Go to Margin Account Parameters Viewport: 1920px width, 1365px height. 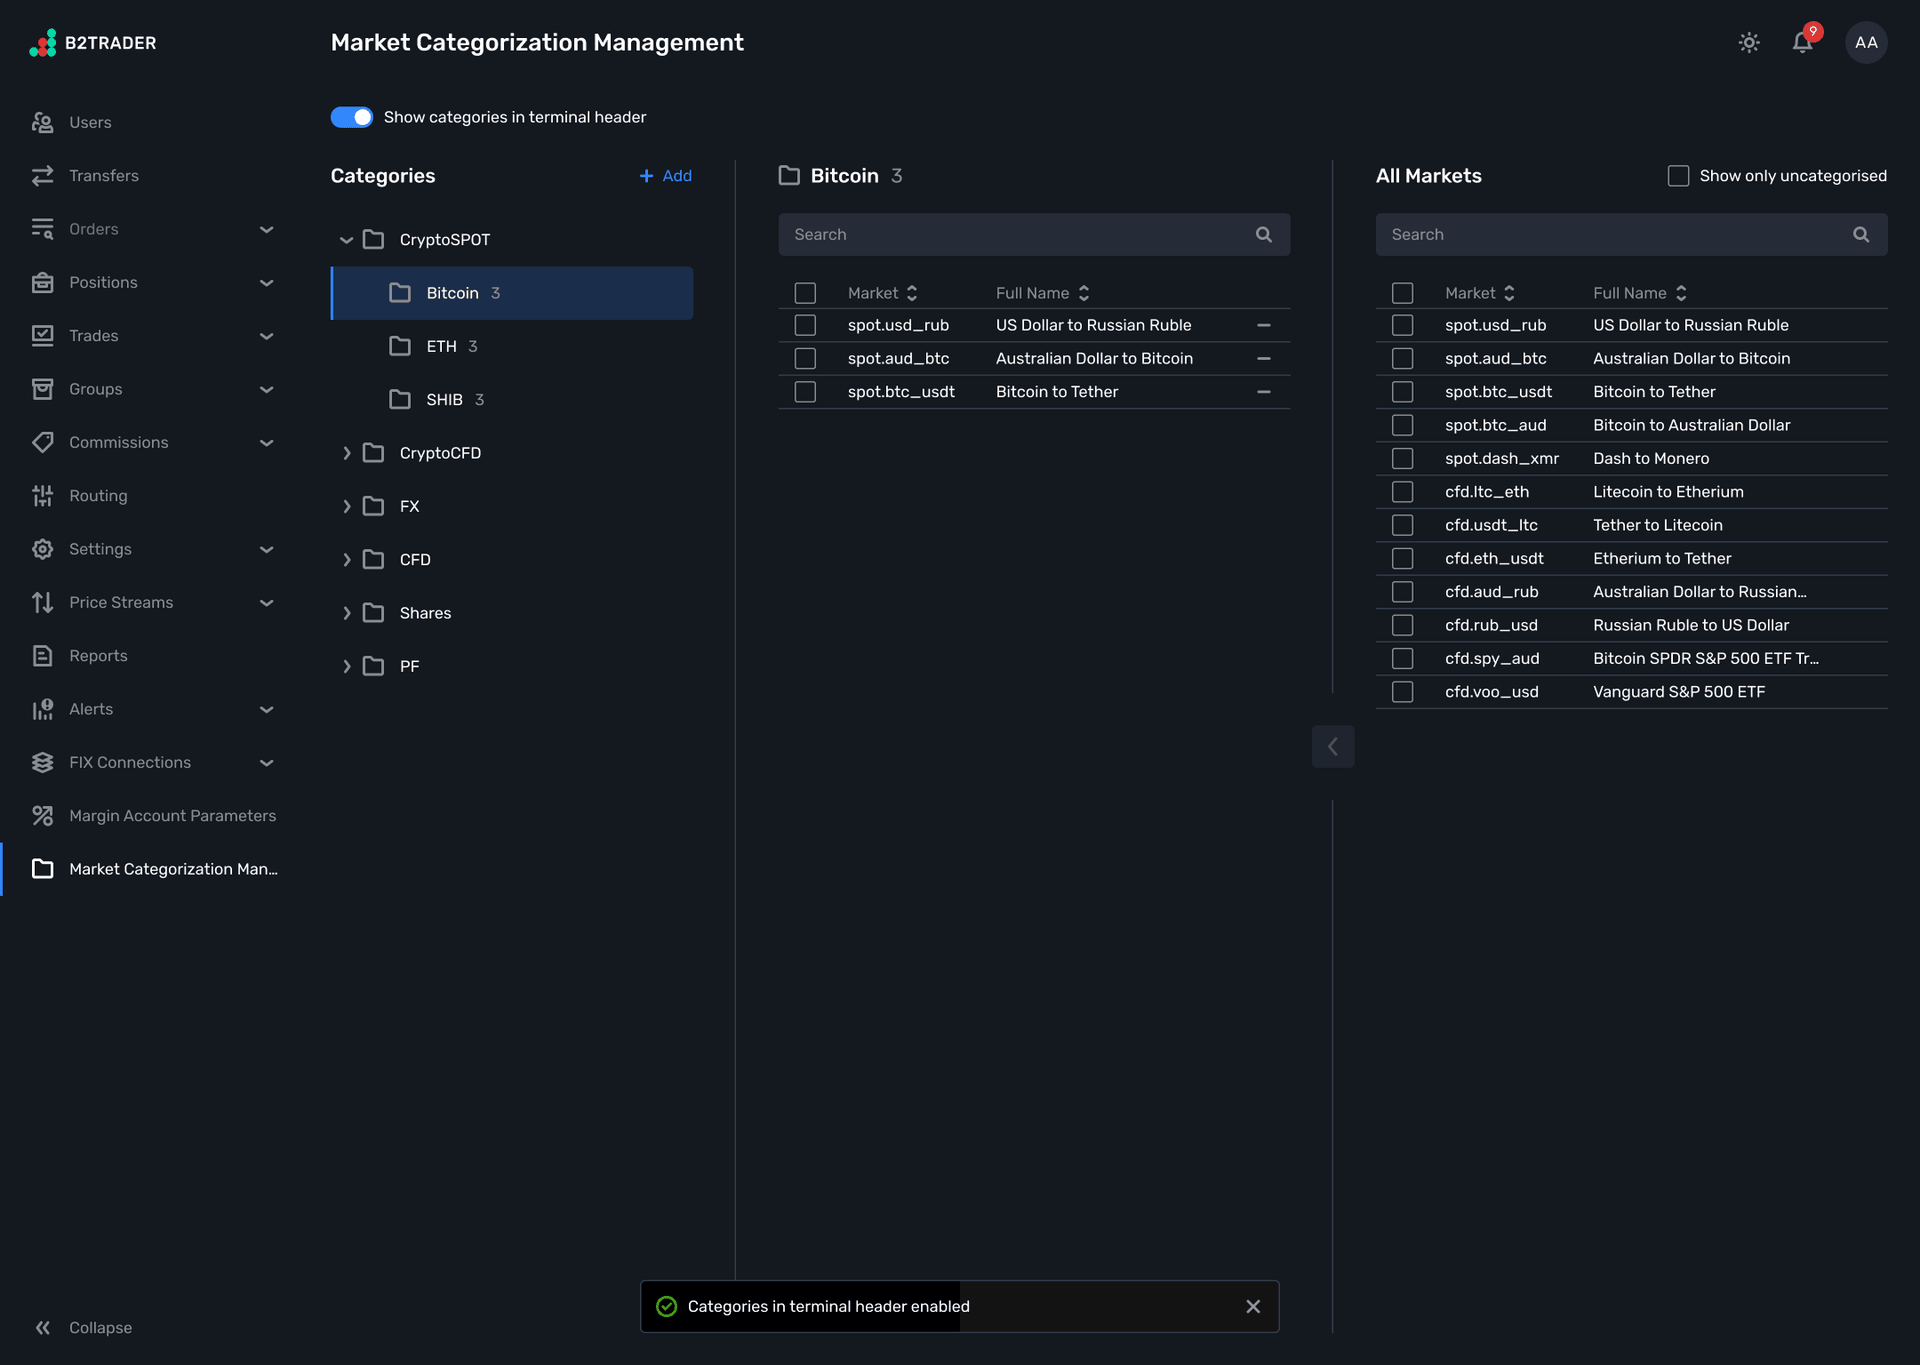point(172,816)
